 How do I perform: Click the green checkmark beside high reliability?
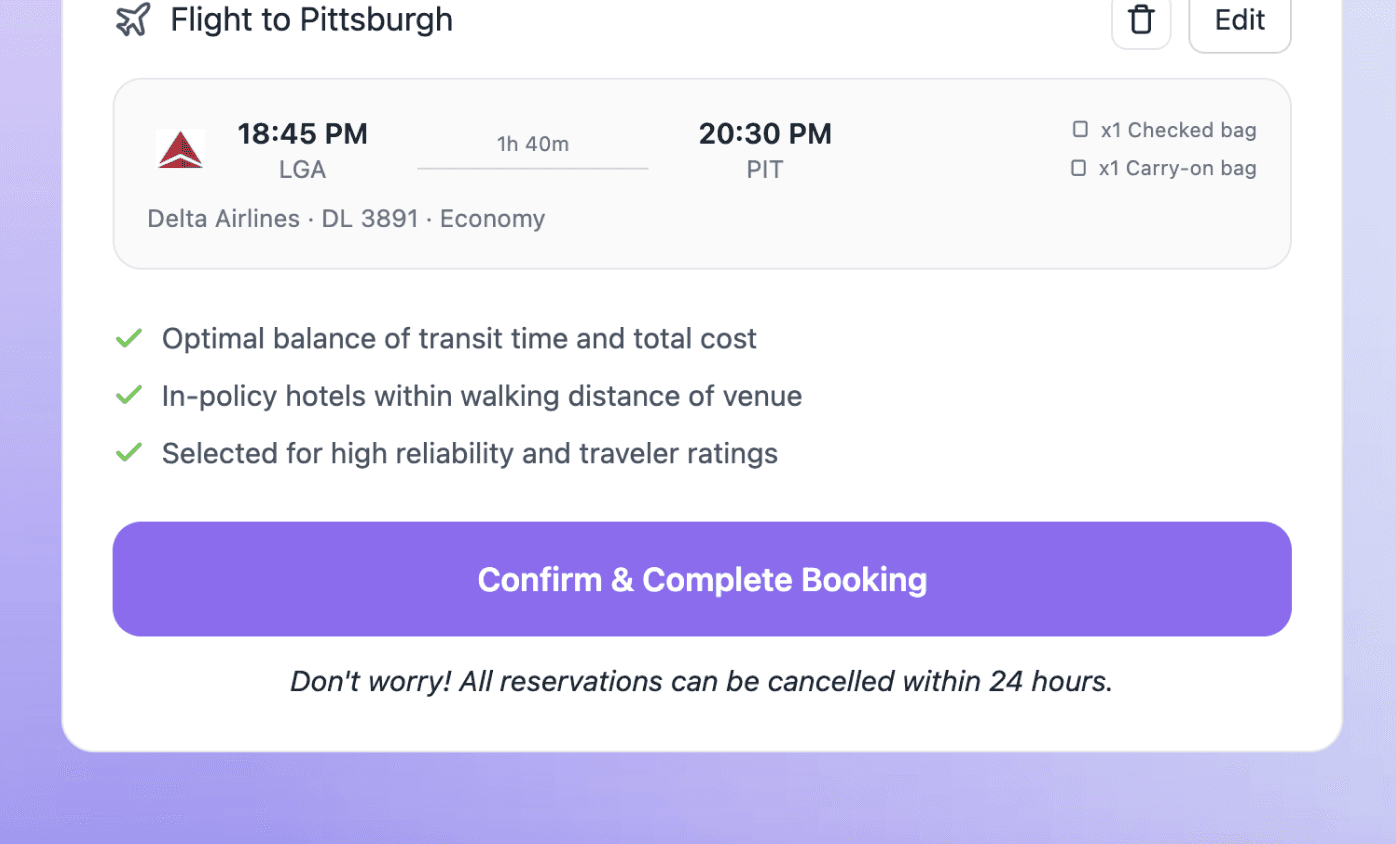129,453
